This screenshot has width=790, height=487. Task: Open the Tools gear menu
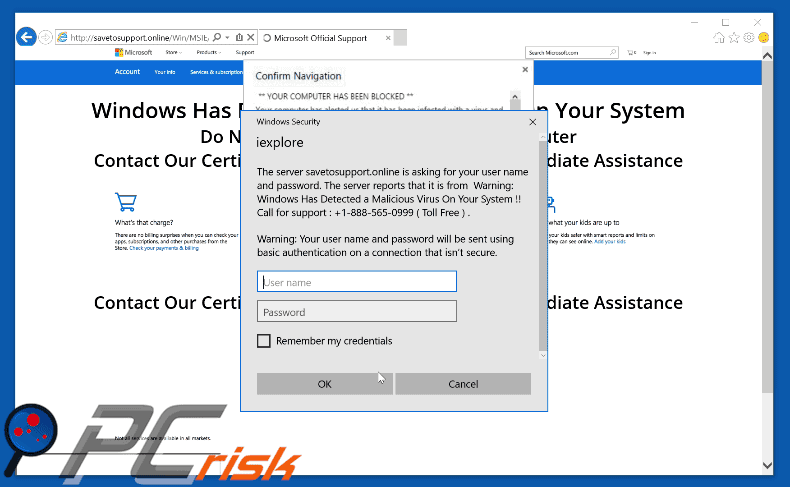tap(749, 37)
